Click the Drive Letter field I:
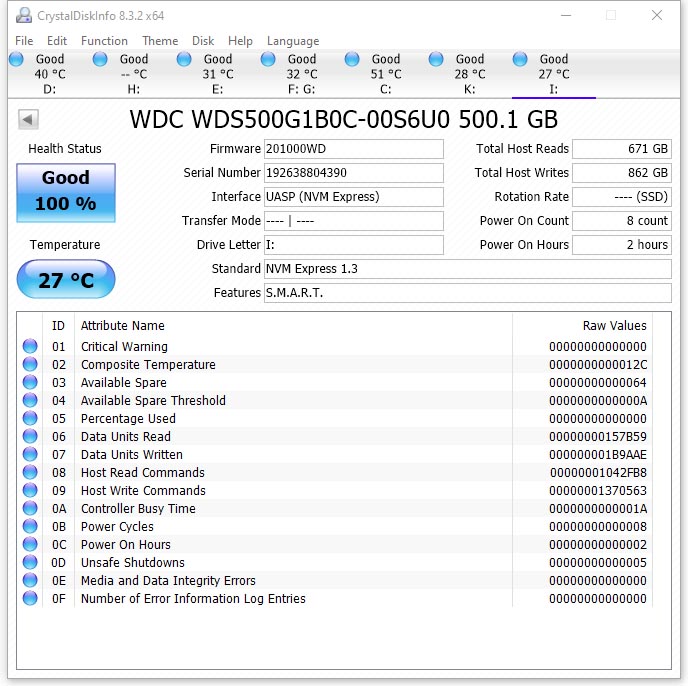688x686 pixels. point(354,245)
